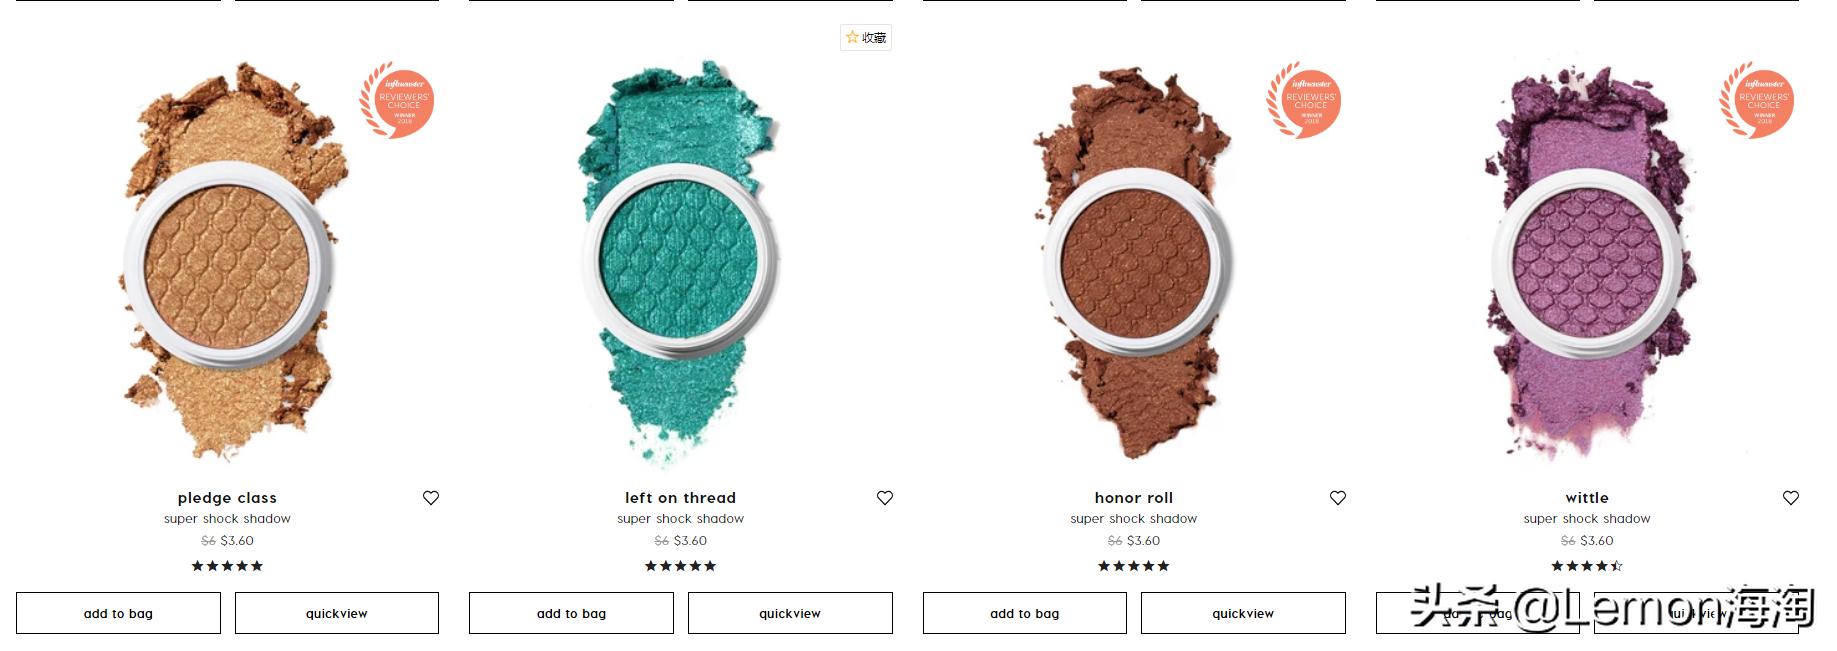Favorite honor roll with heart icon
This screenshot has width=1837, height=651.
click(x=1338, y=498)
